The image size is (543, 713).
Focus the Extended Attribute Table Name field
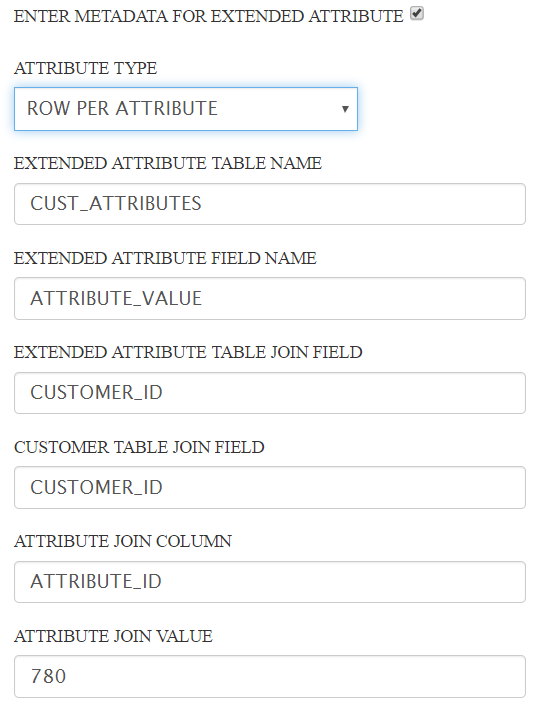[270, 204]
